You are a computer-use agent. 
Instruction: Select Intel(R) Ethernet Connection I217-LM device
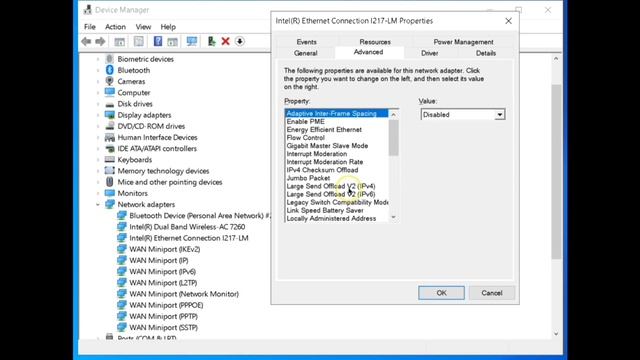pyautogui.click(x=189, y=238)
